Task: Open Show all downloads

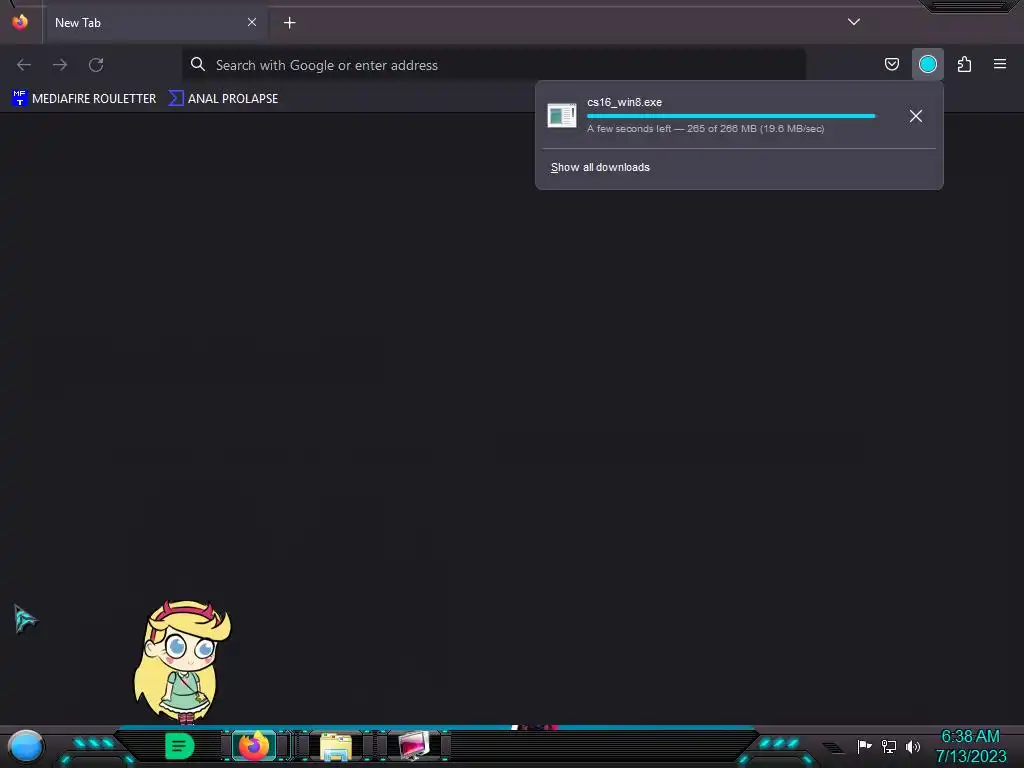Action: click(x=600, y=167)
